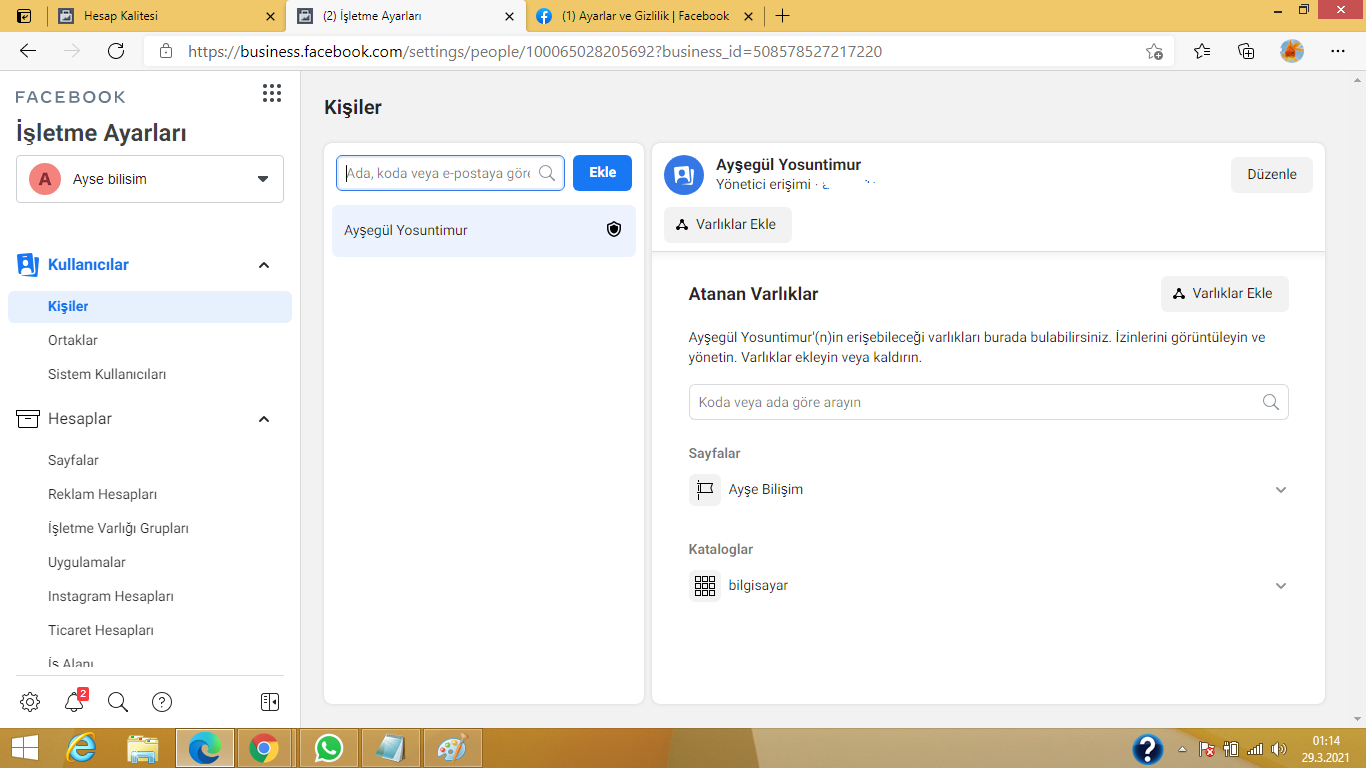Open Sistem Kullanıcıları in the sidebar

point(107,375)
